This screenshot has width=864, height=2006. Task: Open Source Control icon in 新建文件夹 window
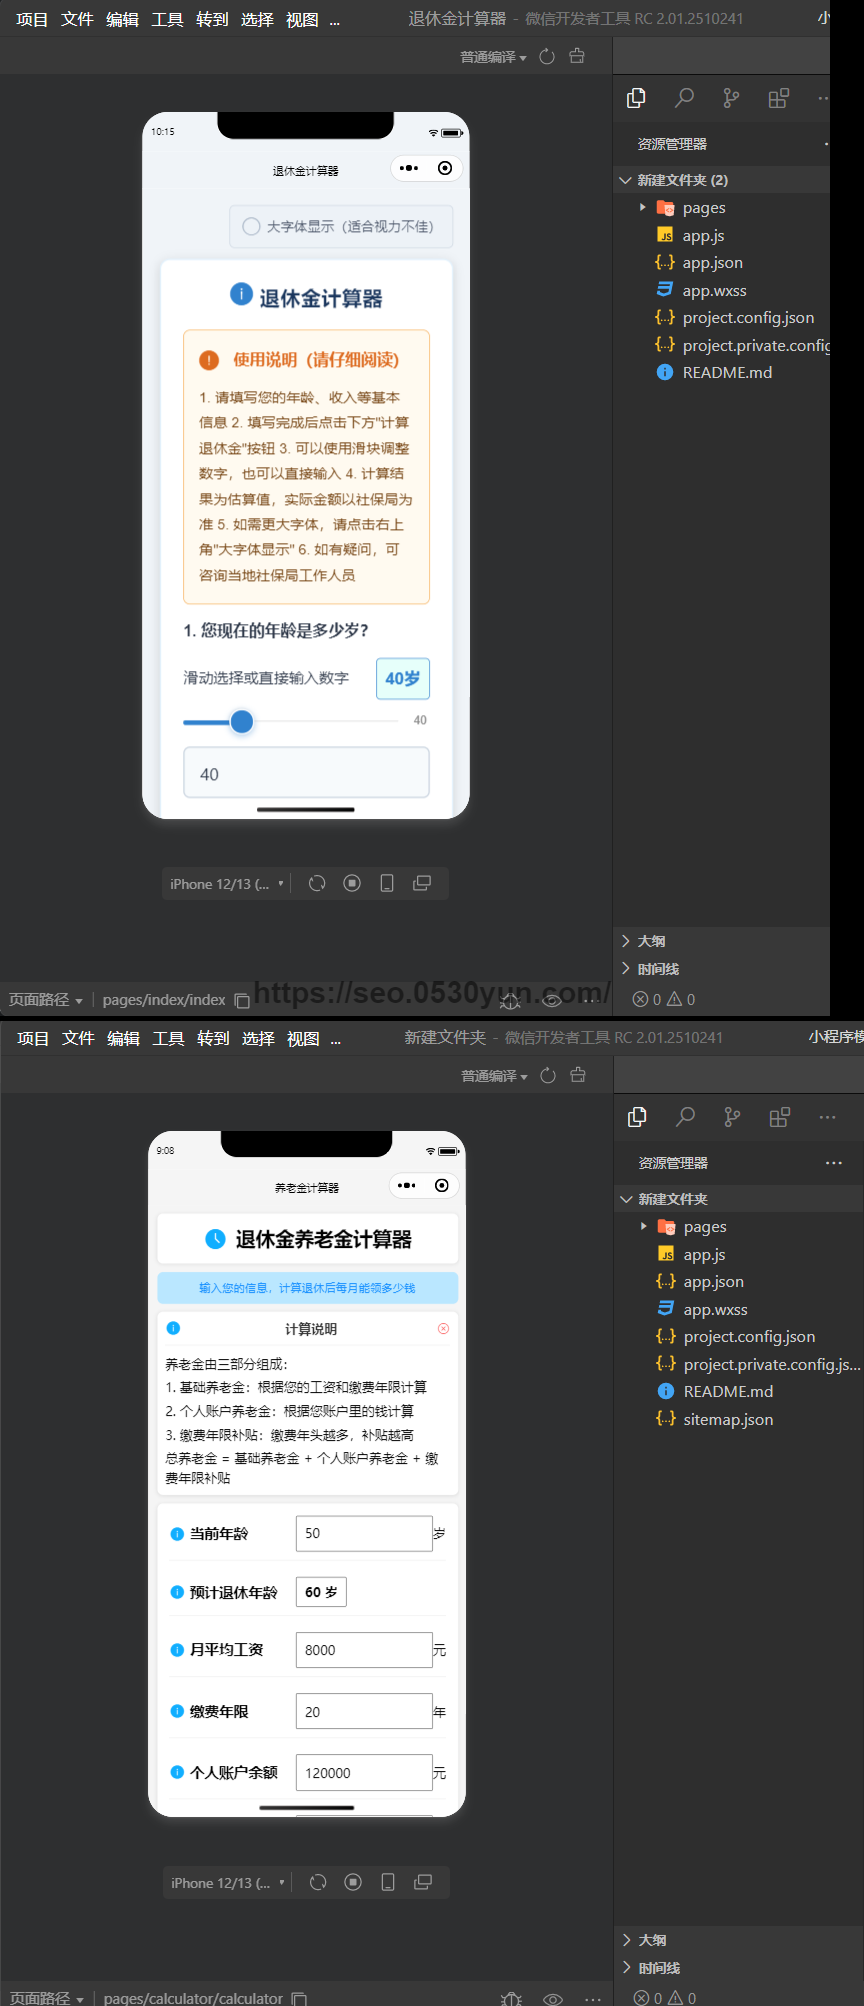pos(733,1117)
